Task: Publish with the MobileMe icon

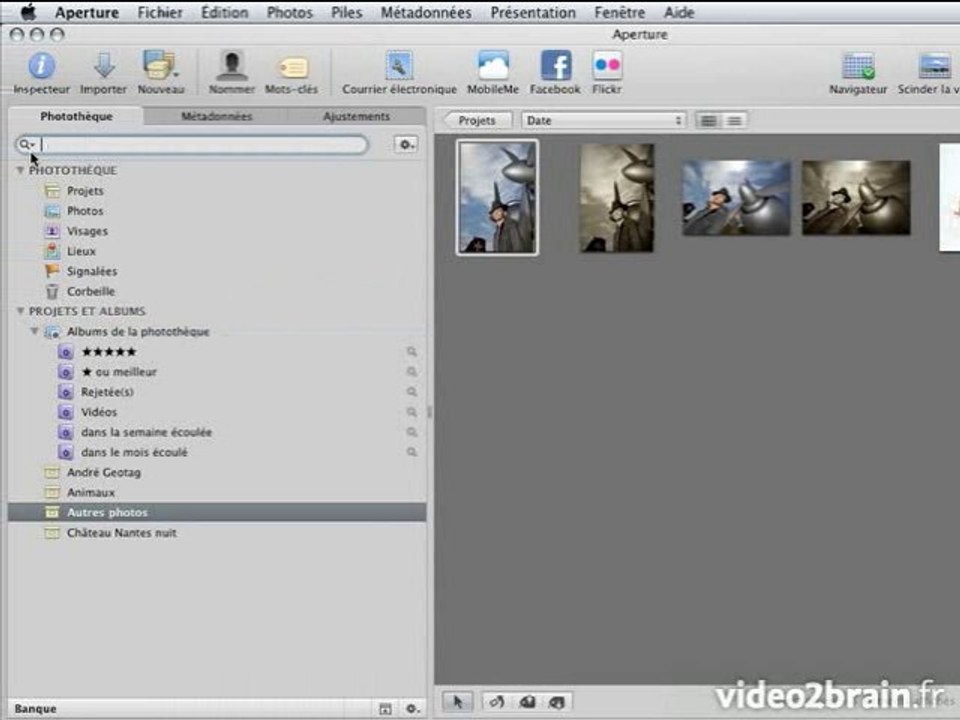Action: tap(493, 66)
